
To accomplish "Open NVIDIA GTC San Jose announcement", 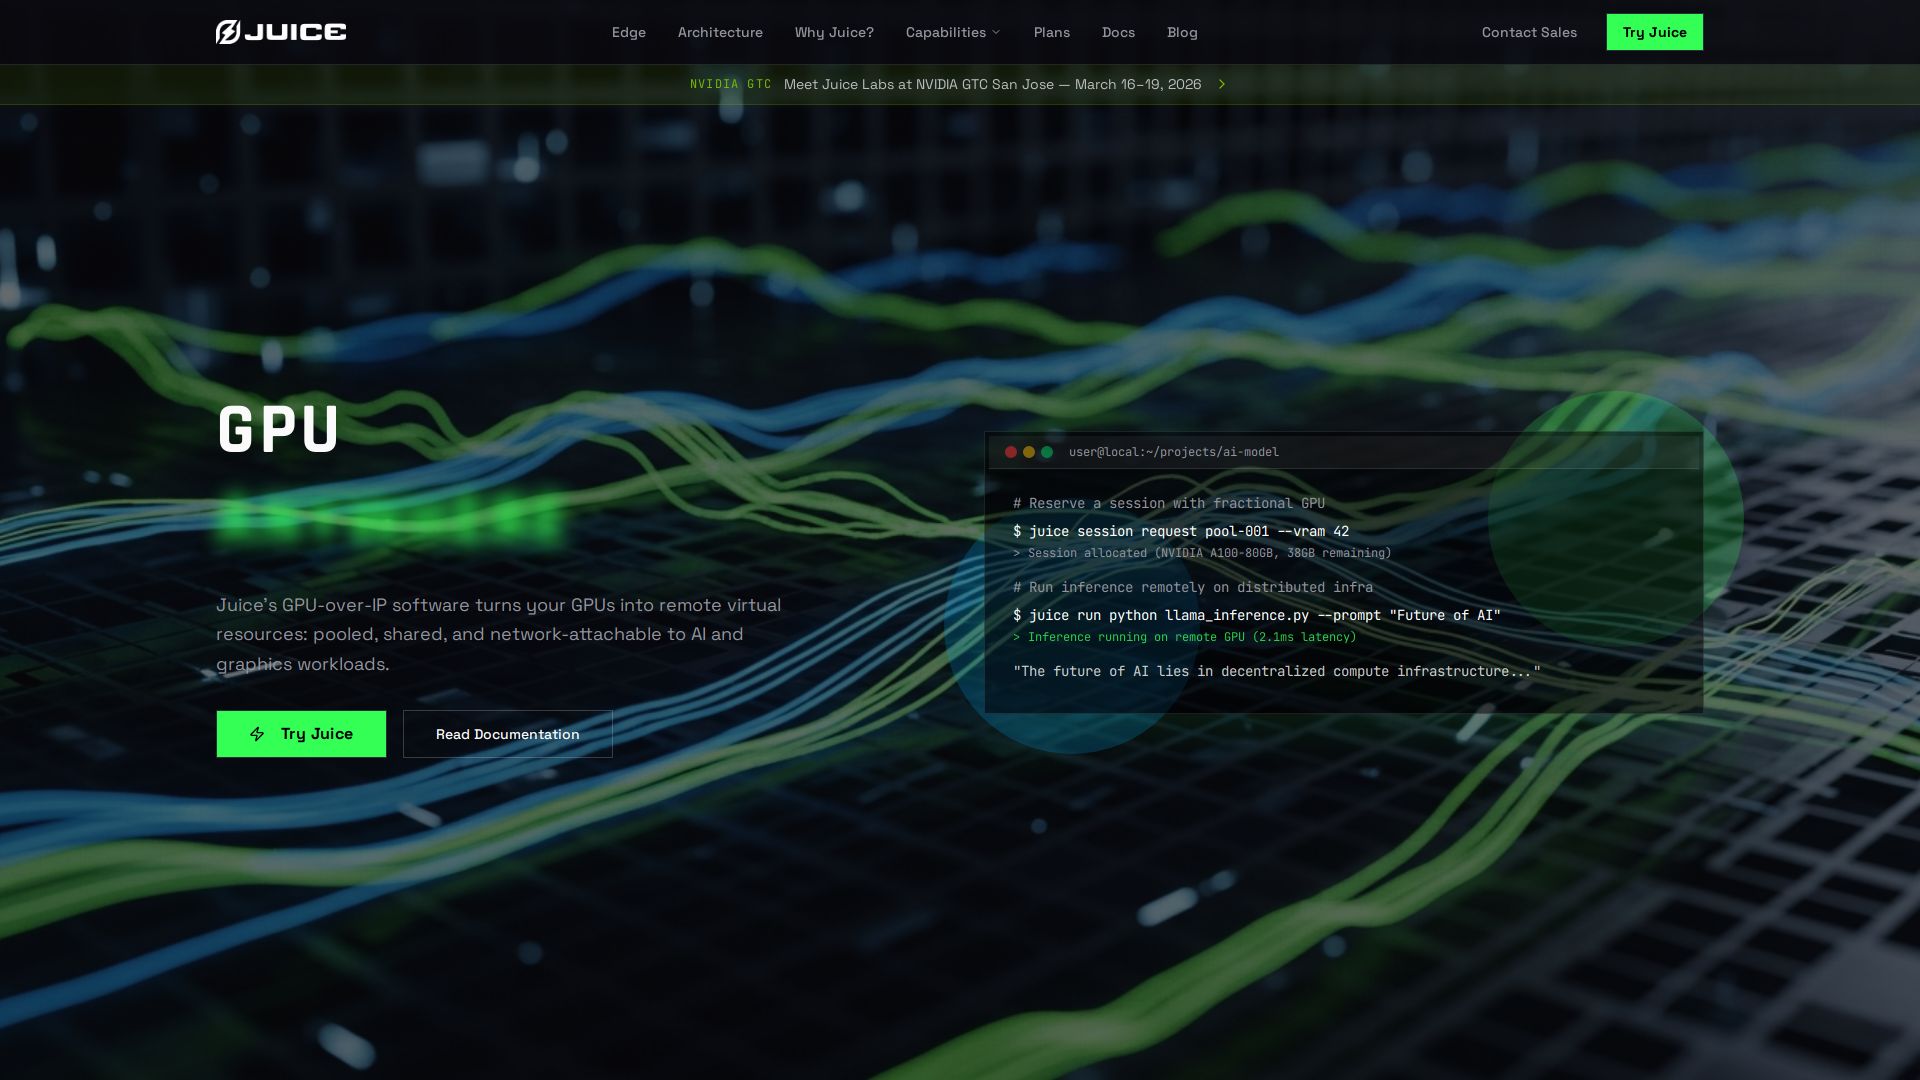I will tap(992, 84).
